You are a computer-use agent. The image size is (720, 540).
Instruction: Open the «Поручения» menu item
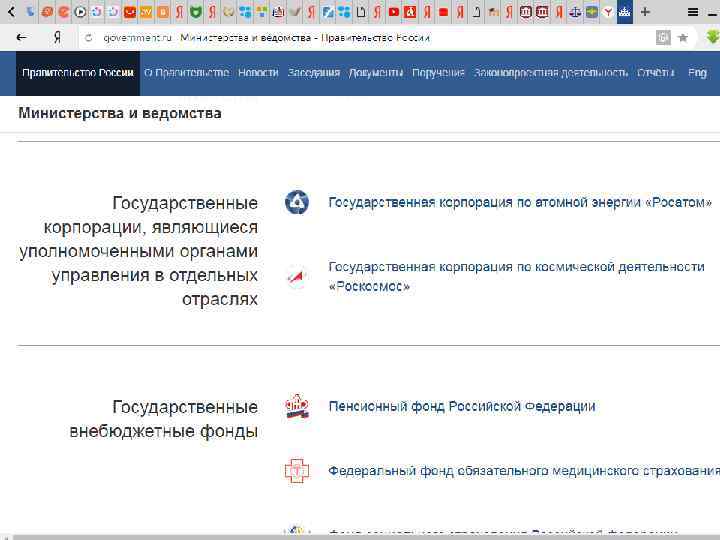click(x=438, y=73)
